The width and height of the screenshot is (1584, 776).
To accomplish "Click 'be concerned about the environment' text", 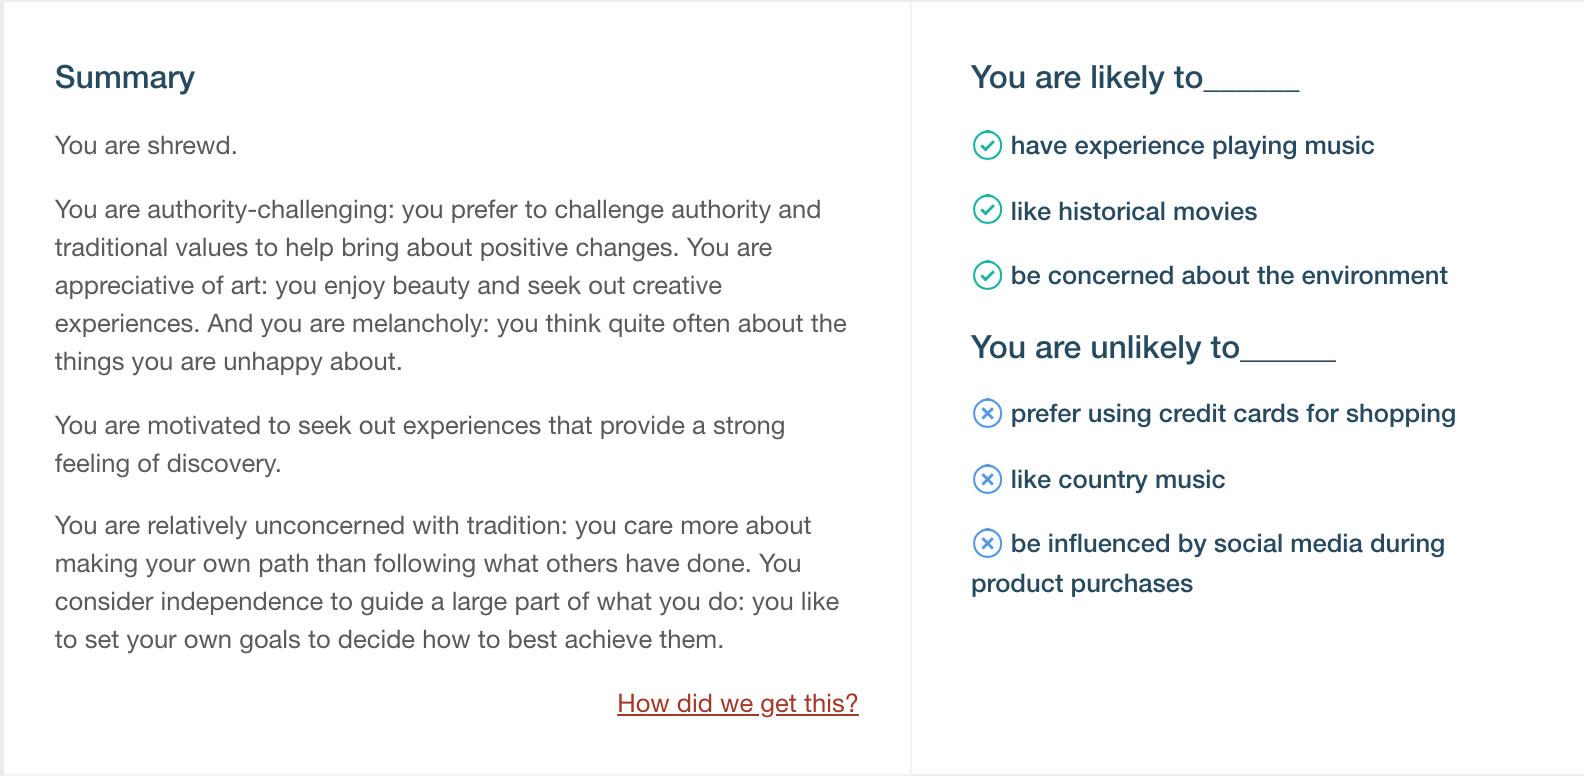I will click(1229, 275).
